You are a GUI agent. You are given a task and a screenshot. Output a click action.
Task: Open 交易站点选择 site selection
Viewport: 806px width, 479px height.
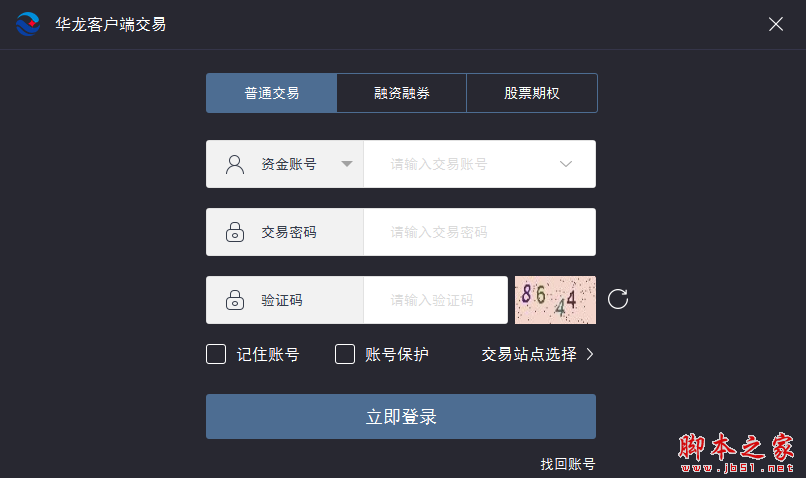pyautogui.click(x=538, y=354)
